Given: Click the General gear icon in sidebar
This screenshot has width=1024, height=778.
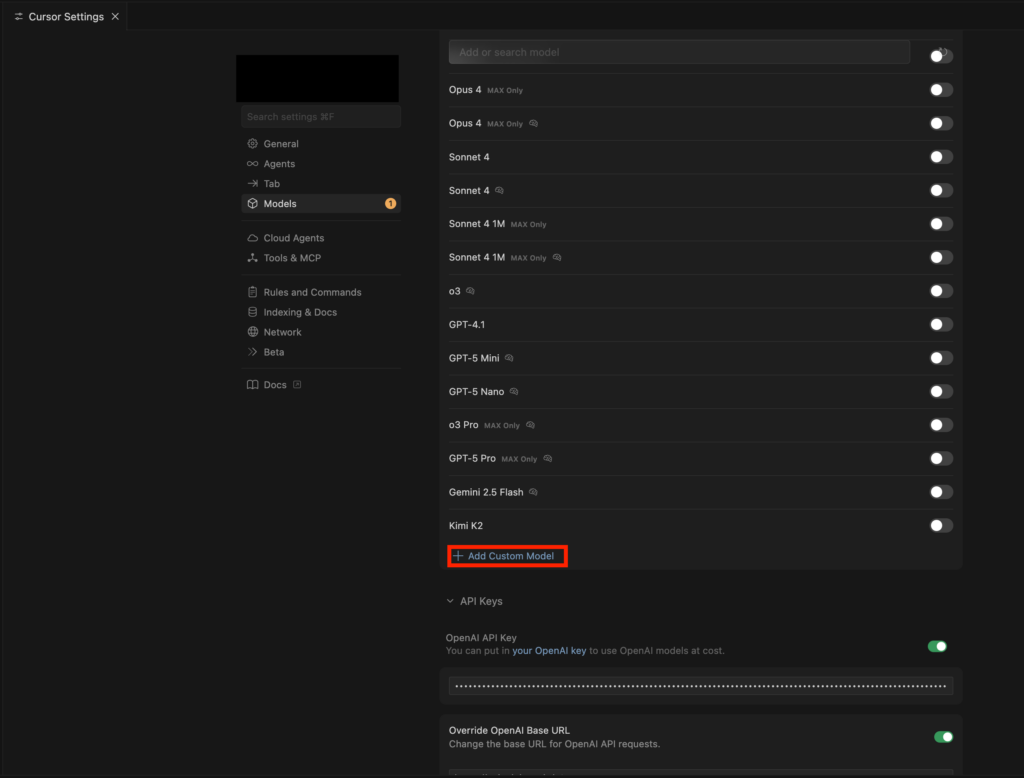Looking at the screenshot, I should [253, 144].
